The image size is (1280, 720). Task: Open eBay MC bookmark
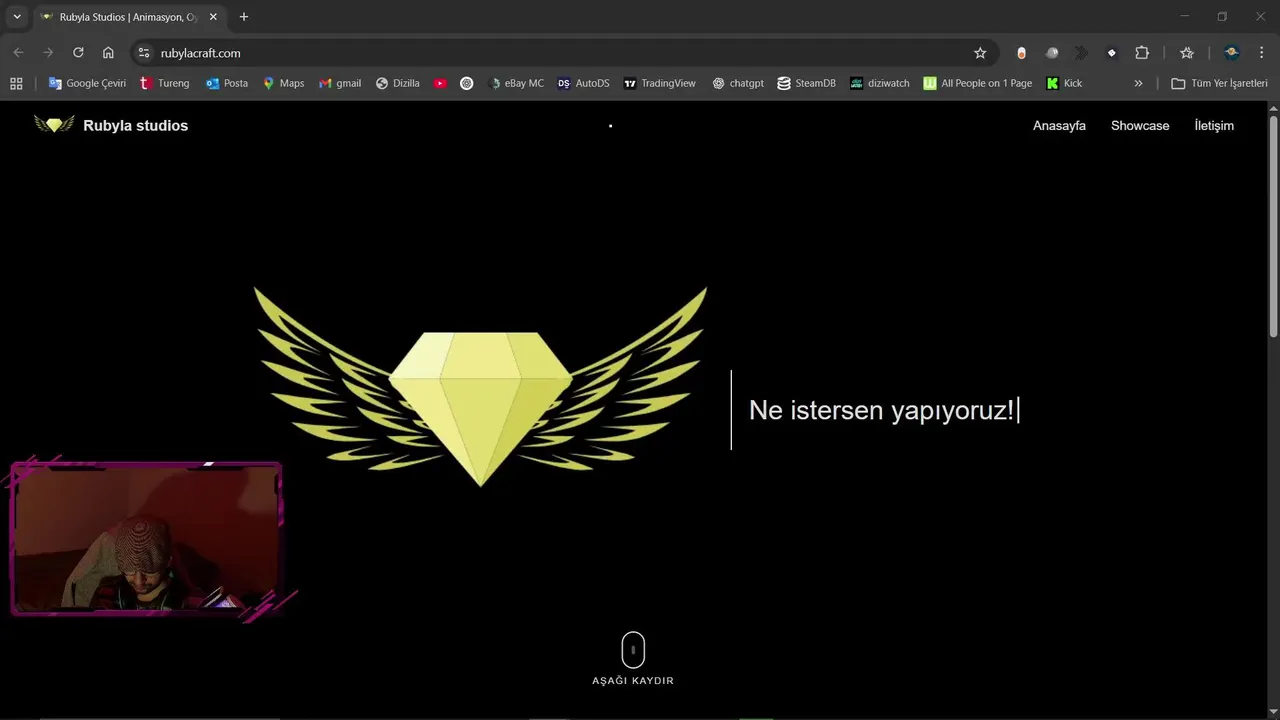516,83
